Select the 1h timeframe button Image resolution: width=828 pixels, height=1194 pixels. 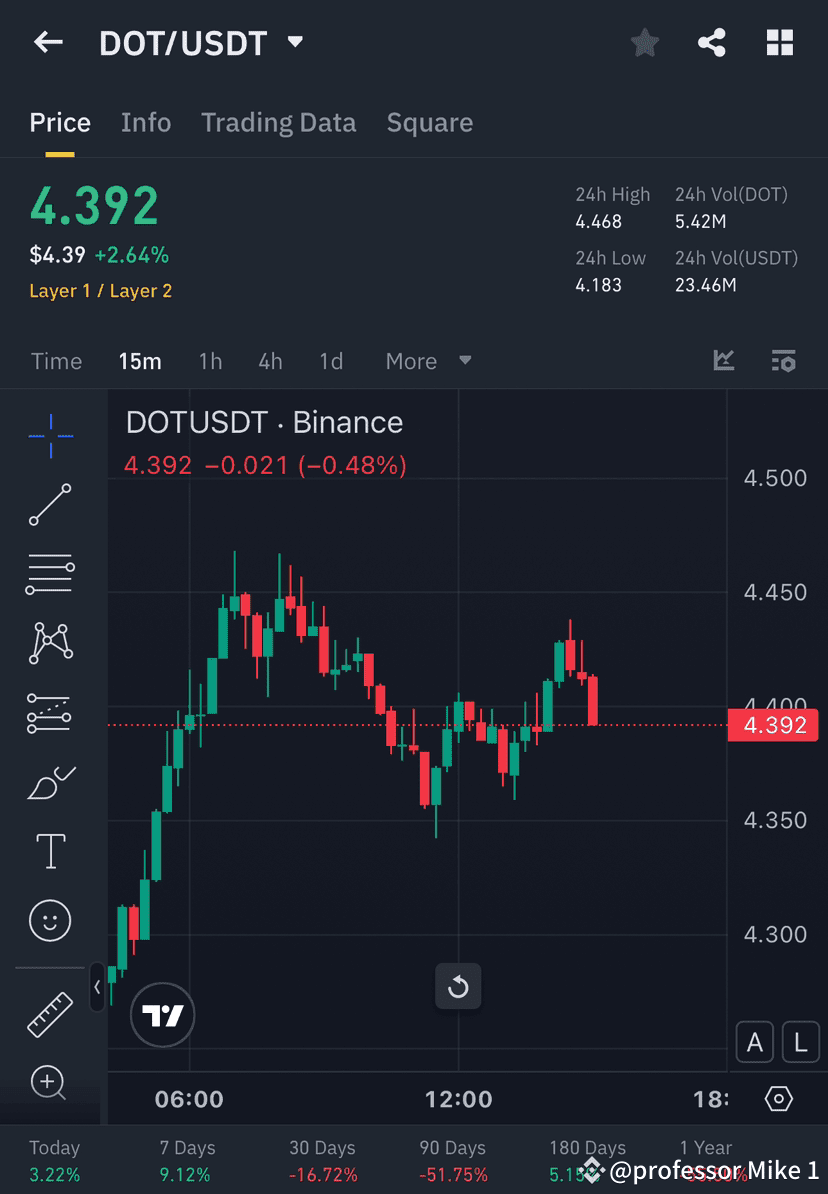[x=210, y=361]
